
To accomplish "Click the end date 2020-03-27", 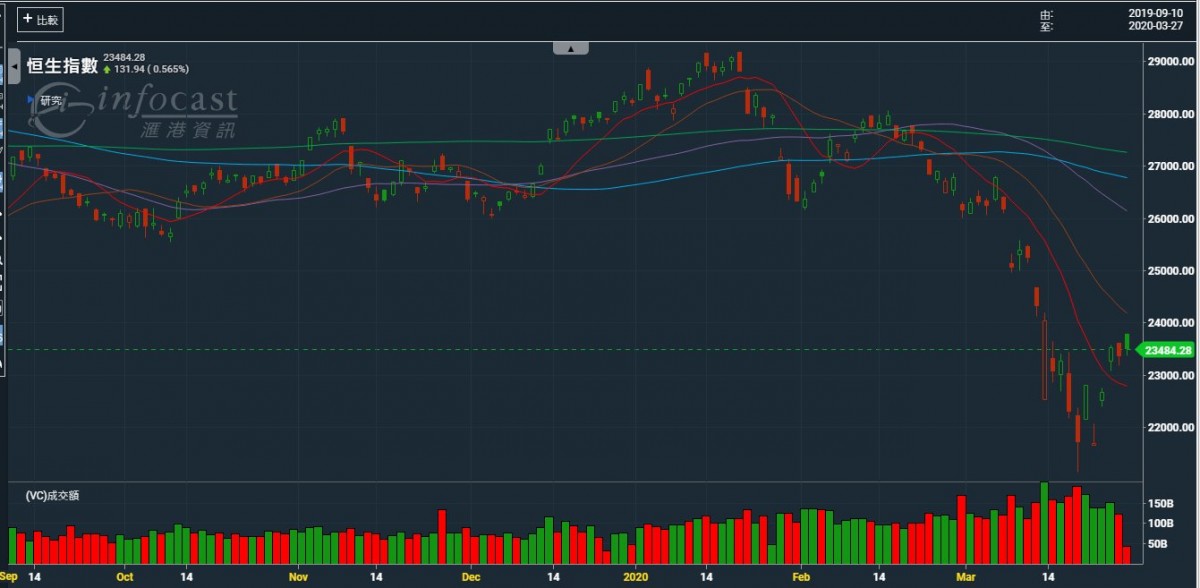I will [1153, 27].
